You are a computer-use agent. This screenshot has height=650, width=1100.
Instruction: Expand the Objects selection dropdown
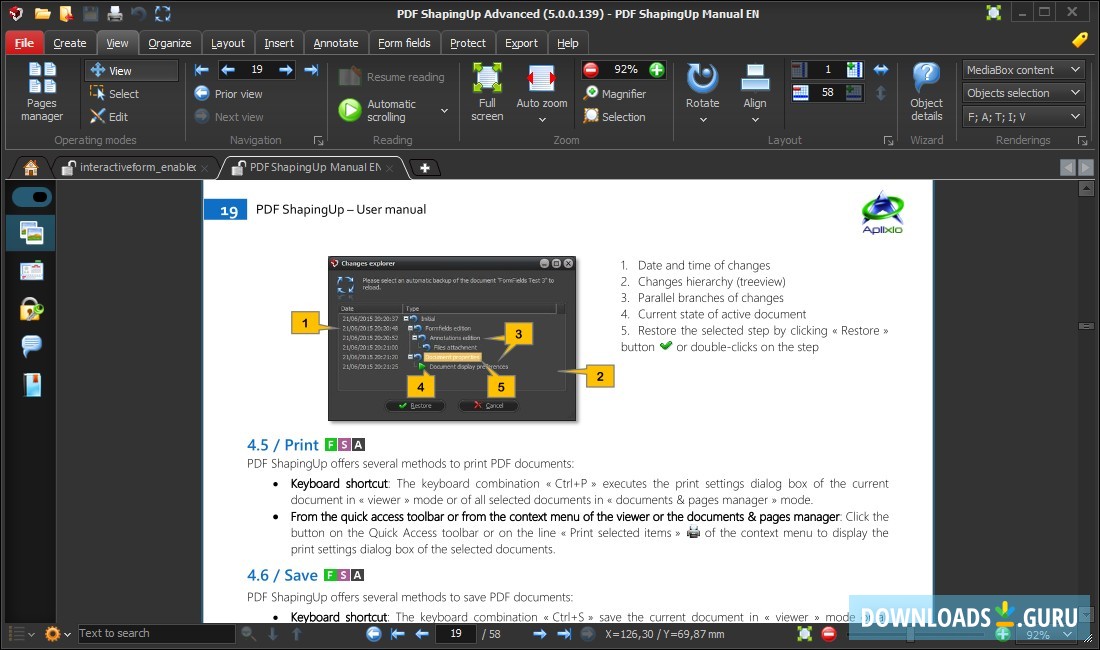click(1023, 93)
